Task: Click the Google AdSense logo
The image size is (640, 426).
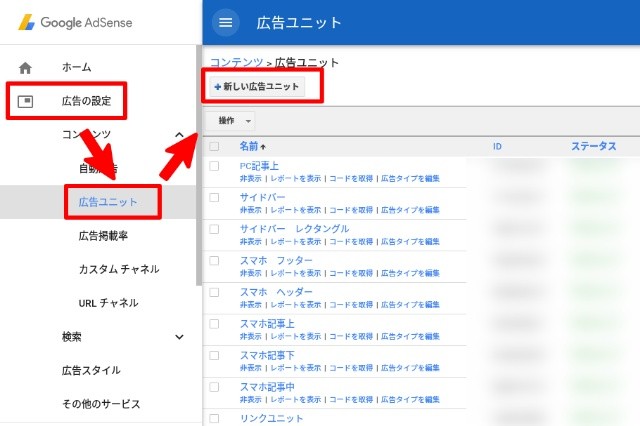Action: 76,22
